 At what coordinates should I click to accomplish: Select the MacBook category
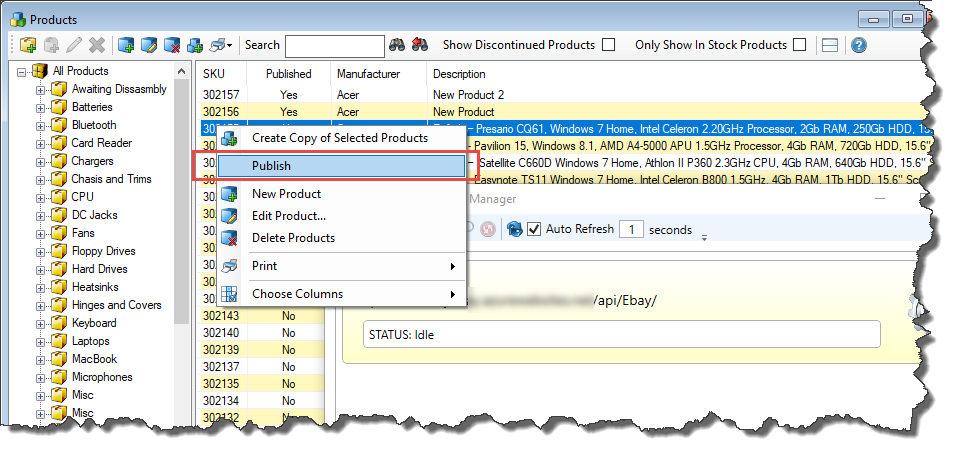94,359
